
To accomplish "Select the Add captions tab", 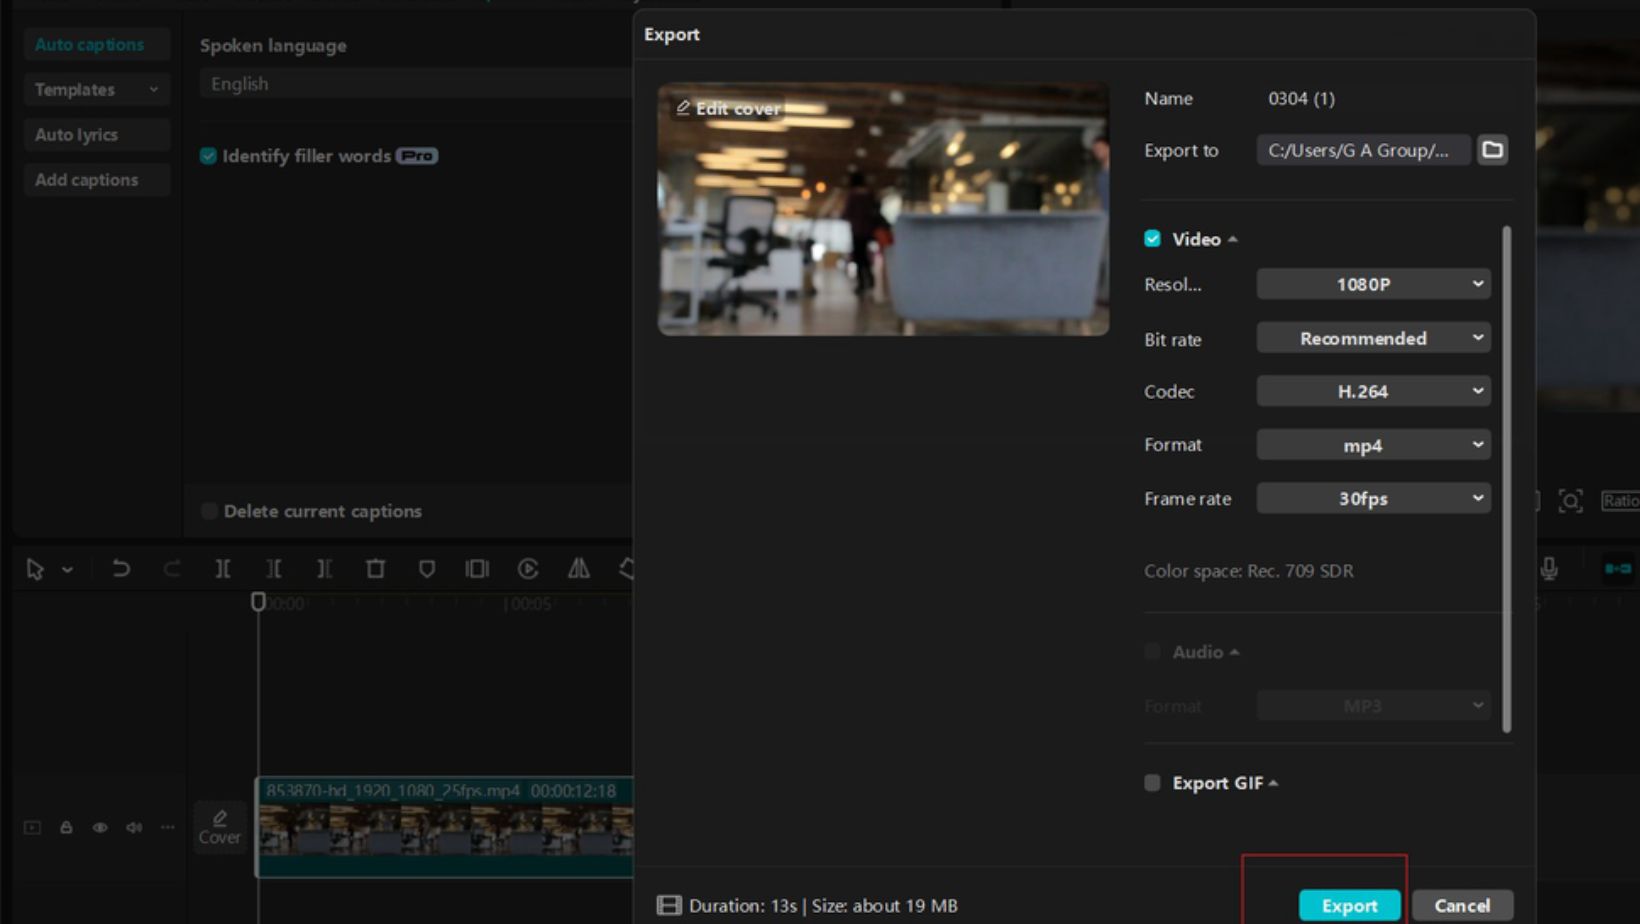I will [x=96, y=179].
